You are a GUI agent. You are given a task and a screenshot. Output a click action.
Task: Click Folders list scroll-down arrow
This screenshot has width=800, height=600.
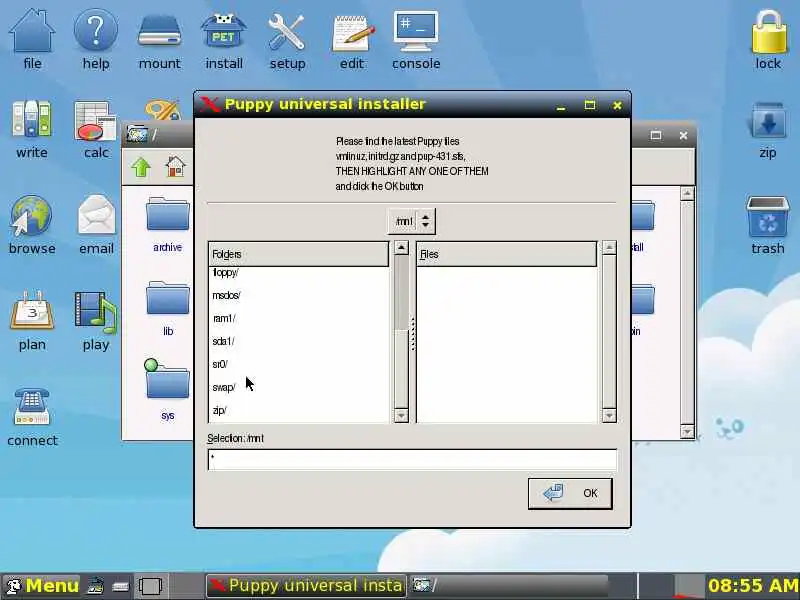(401, 416)
